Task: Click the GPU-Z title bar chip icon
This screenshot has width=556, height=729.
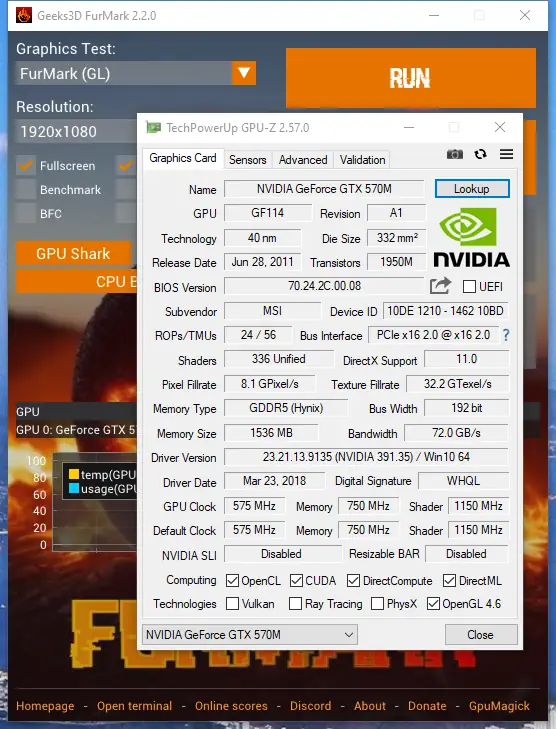Action: tap(154, 127)
